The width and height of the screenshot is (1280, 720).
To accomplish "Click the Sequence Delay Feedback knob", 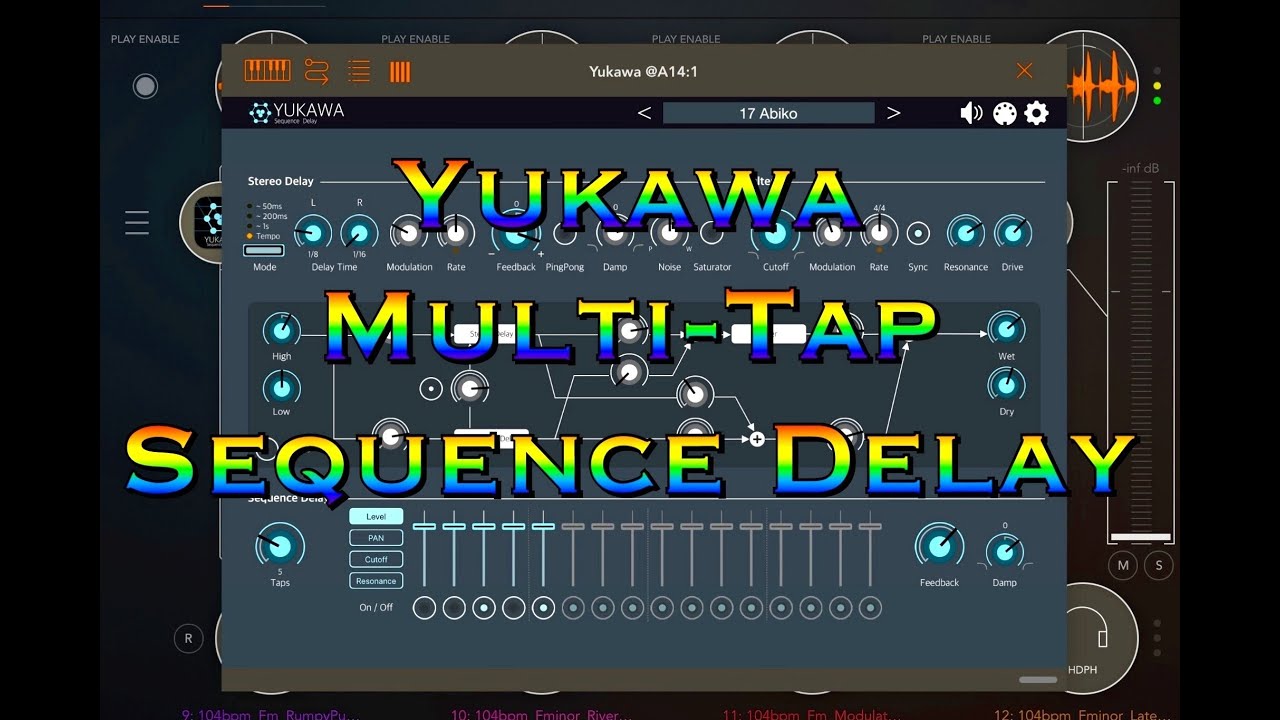I will (939, 546).
